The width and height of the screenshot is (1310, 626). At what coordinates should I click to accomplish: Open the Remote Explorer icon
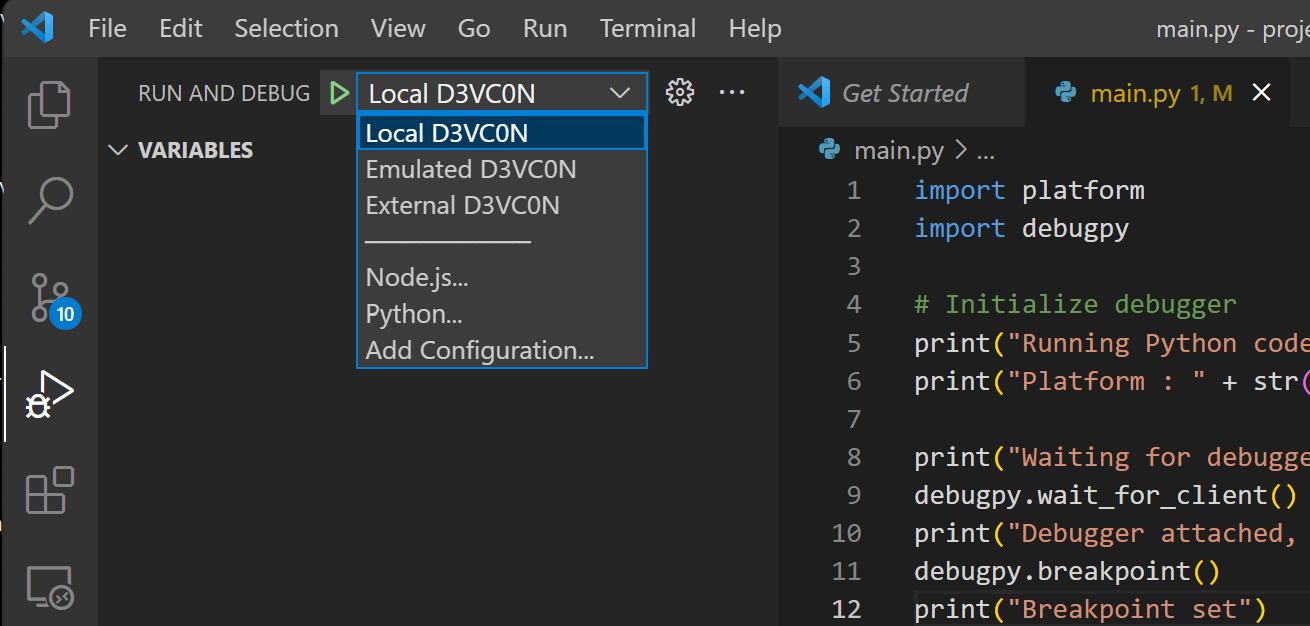click(49, 586)
